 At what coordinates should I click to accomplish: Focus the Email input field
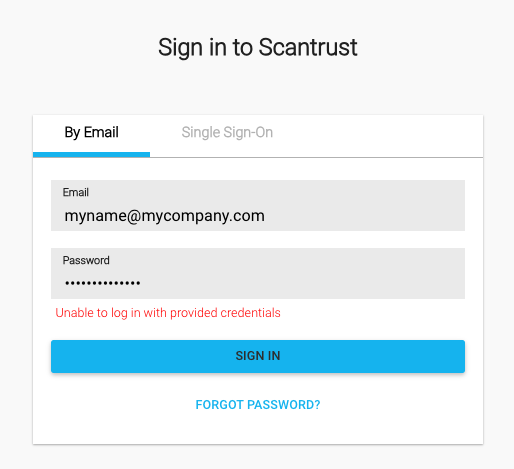(x=258, y=205)
